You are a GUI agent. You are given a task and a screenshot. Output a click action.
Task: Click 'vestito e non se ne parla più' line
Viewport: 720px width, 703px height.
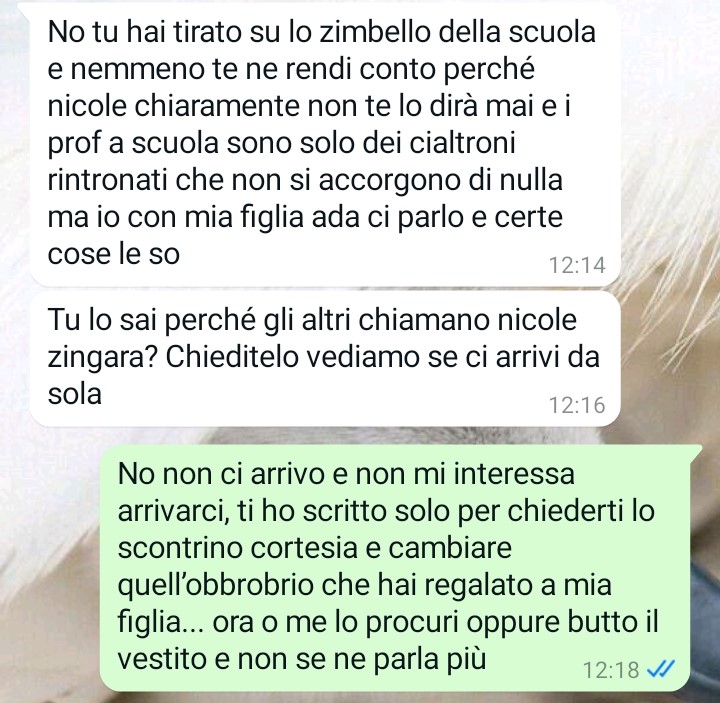tap(302, 660)
